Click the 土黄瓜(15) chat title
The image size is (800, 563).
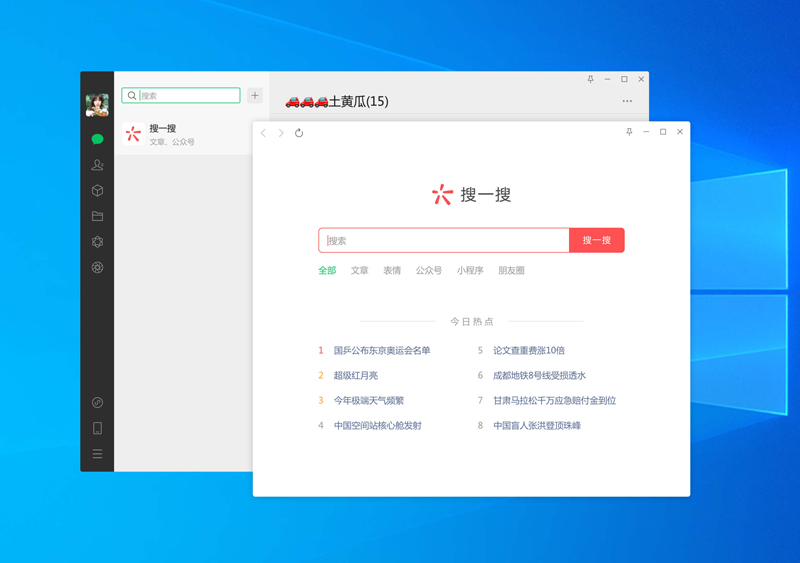click(x=337, y=102)
